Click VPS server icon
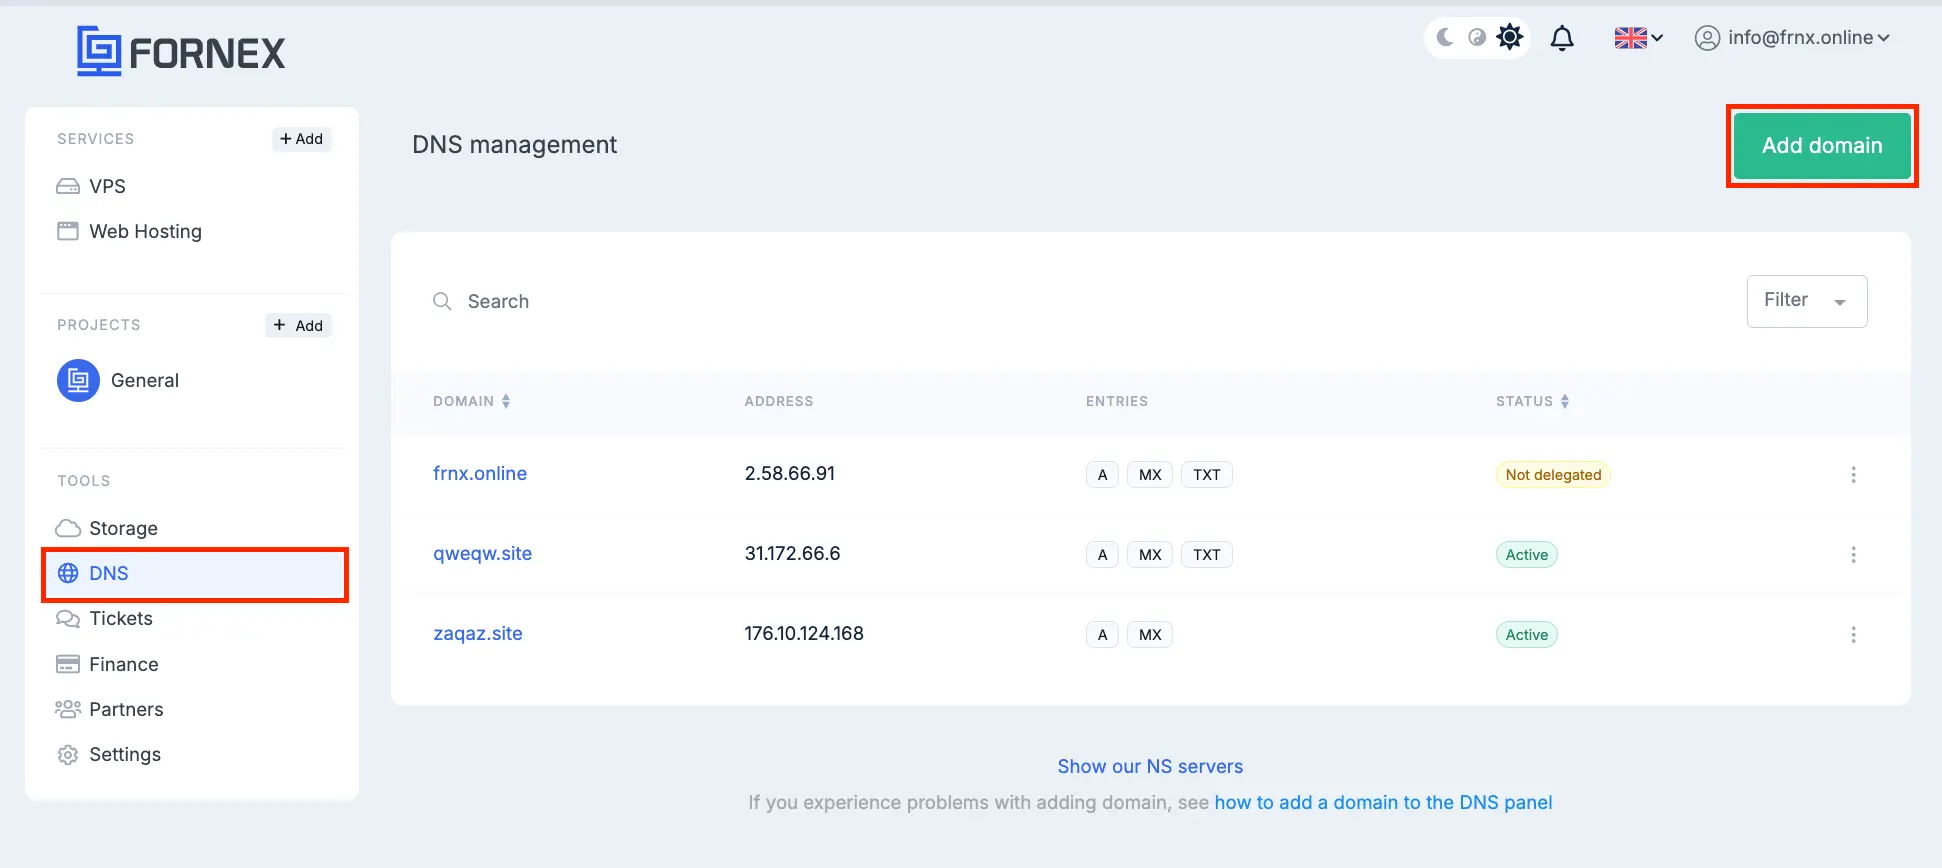Screen dimensions: 1942x868 tap(68, 186)
